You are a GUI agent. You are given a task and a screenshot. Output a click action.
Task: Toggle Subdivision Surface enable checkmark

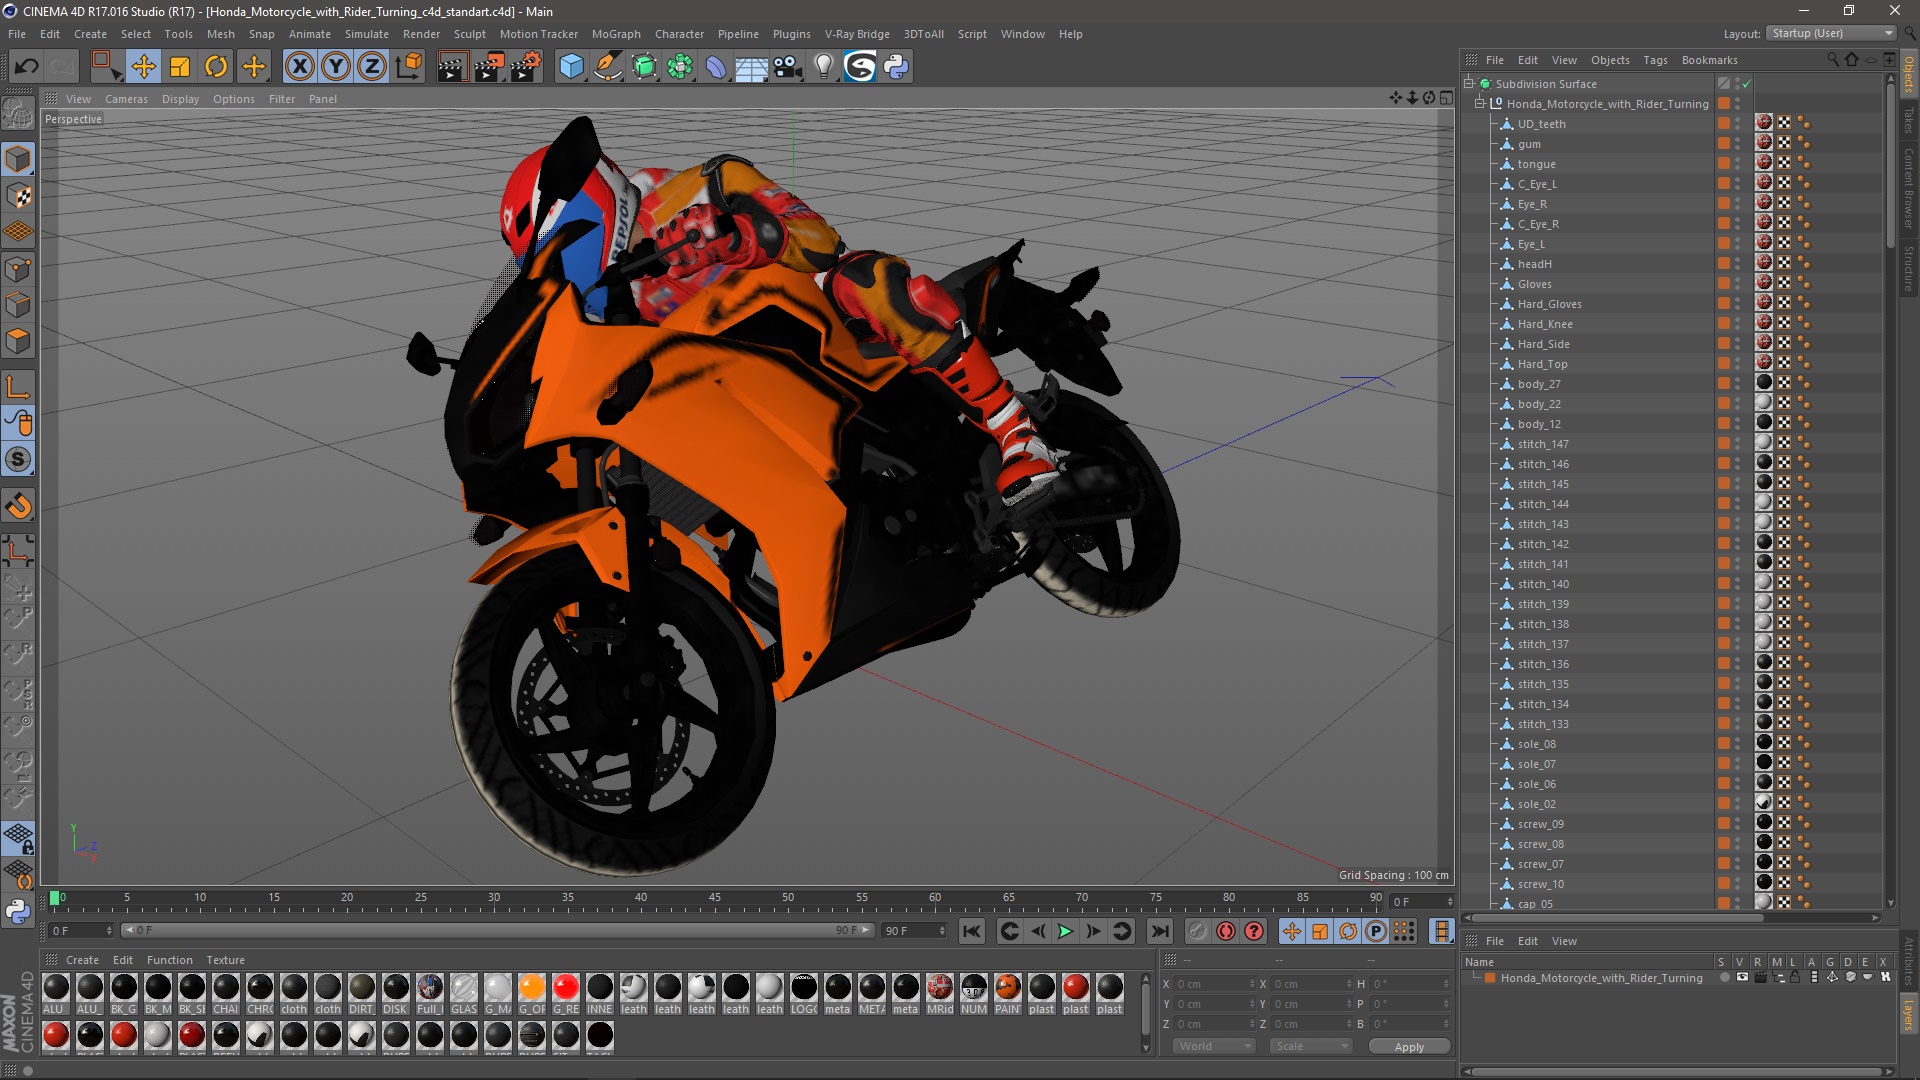(x=1747, y=84)
